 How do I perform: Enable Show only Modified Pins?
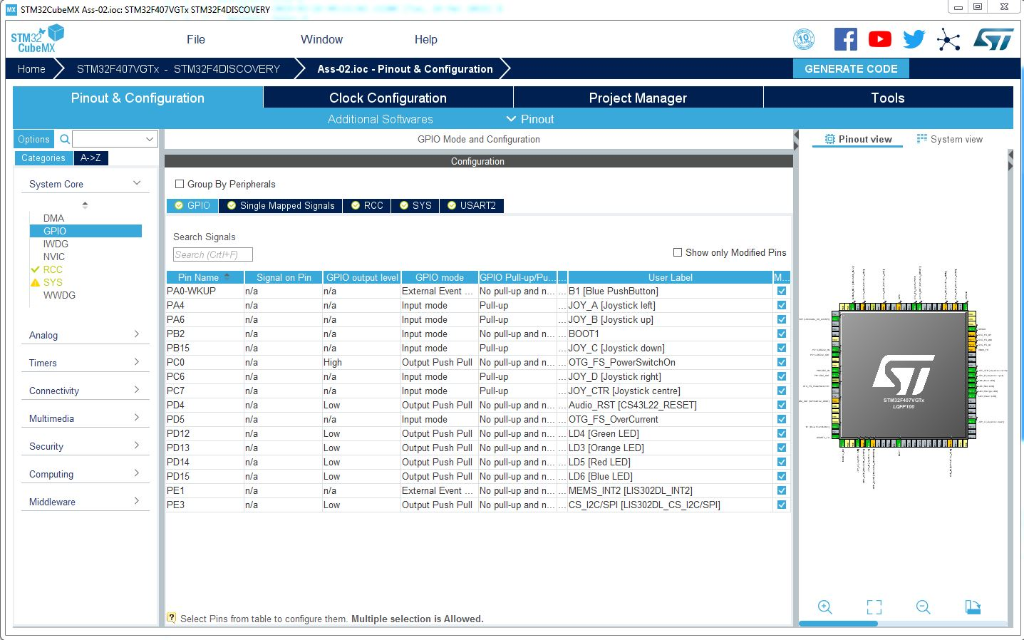point(677,253)
